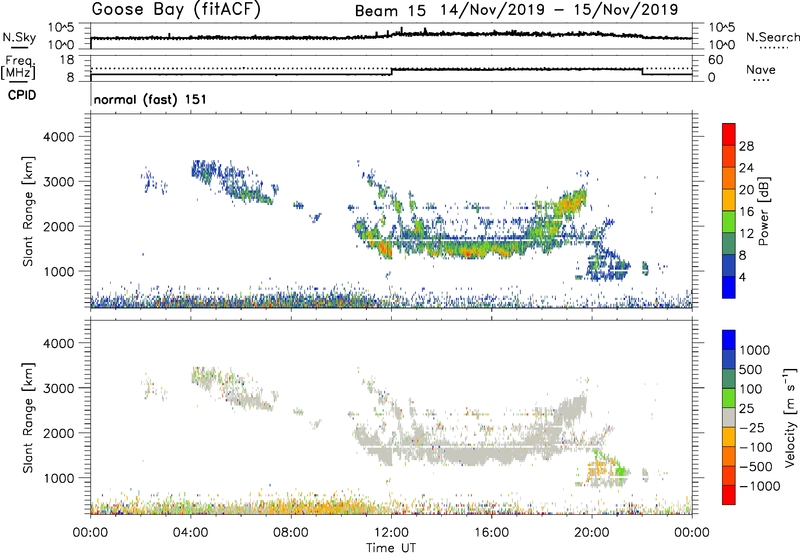Viewport: 800px width, 554px height.
Task: Click the red bottom segment of velocity colorbar
Action: [x=729, y=495]
